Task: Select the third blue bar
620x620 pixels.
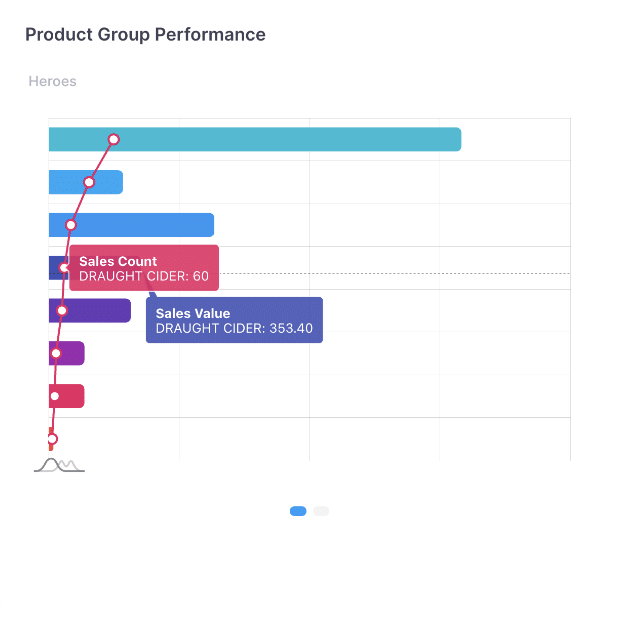Action: point(150,225)
